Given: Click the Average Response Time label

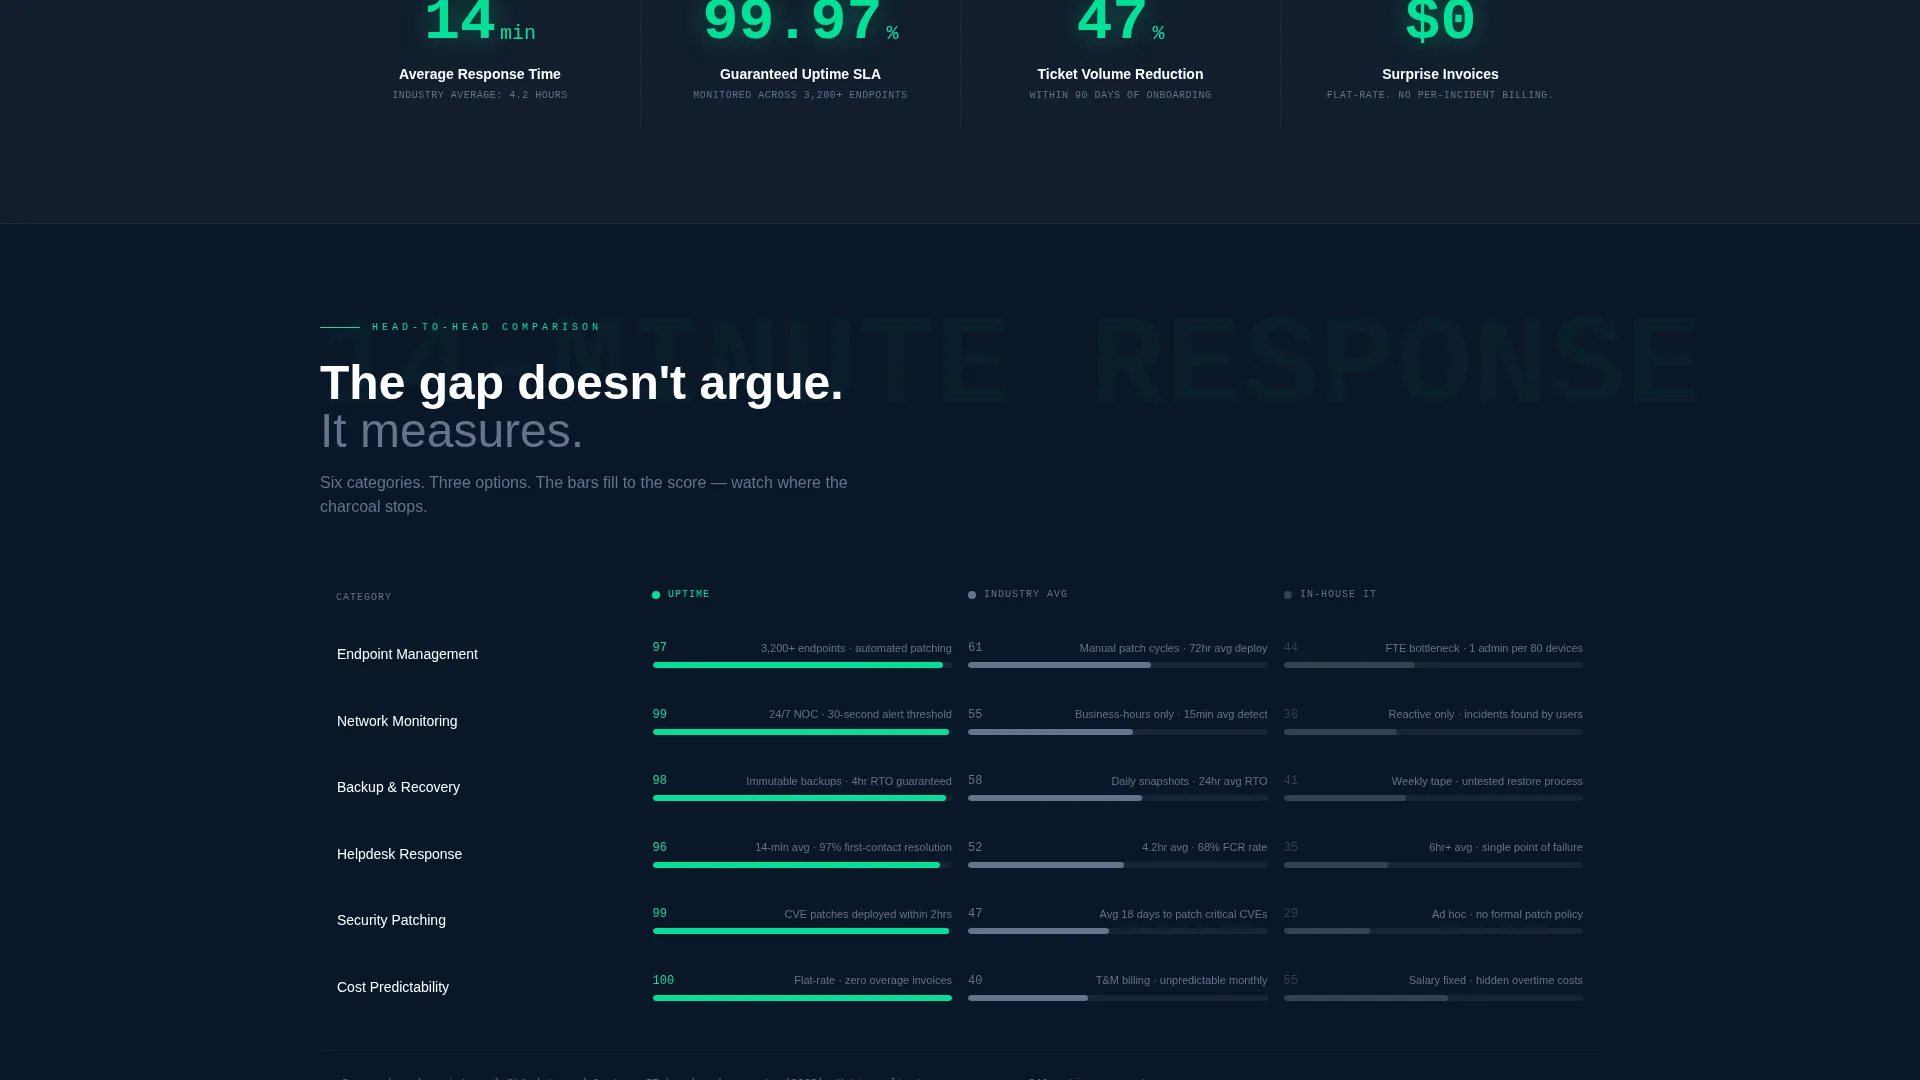Looking at the screenshot, I should pyautogui.click(x=480, y=74).
